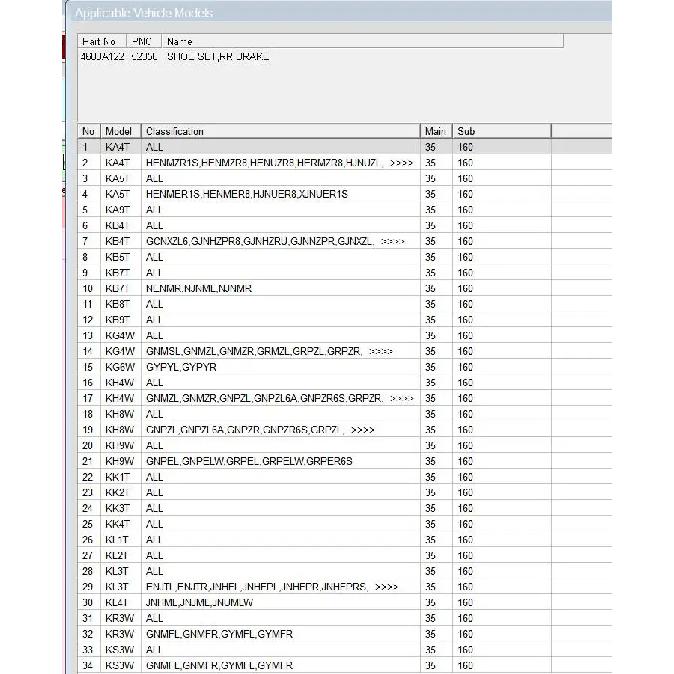
Task: Expand the >>>> marker in row 17
Action: click(401, 398)
